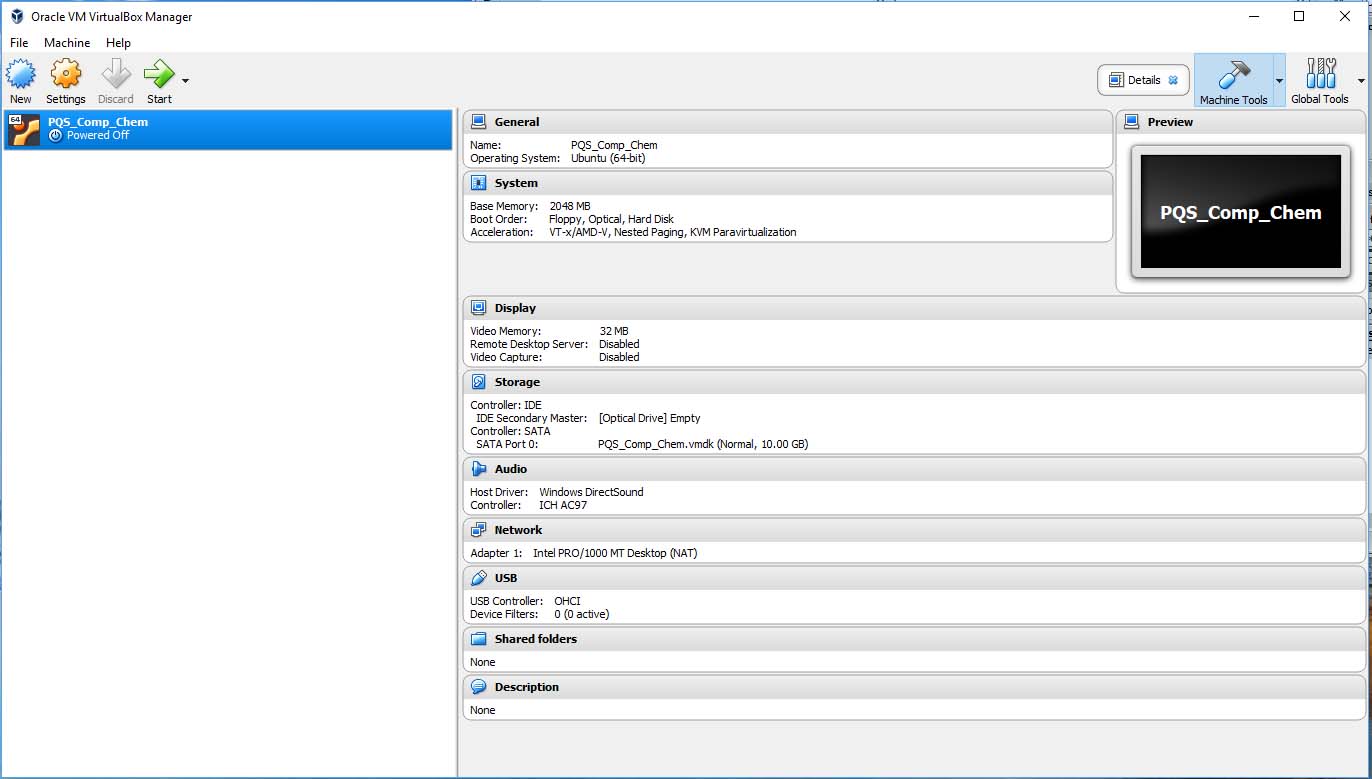Click the Preview section monitor icon
Screen dimensions: 1372x779
1131,122
